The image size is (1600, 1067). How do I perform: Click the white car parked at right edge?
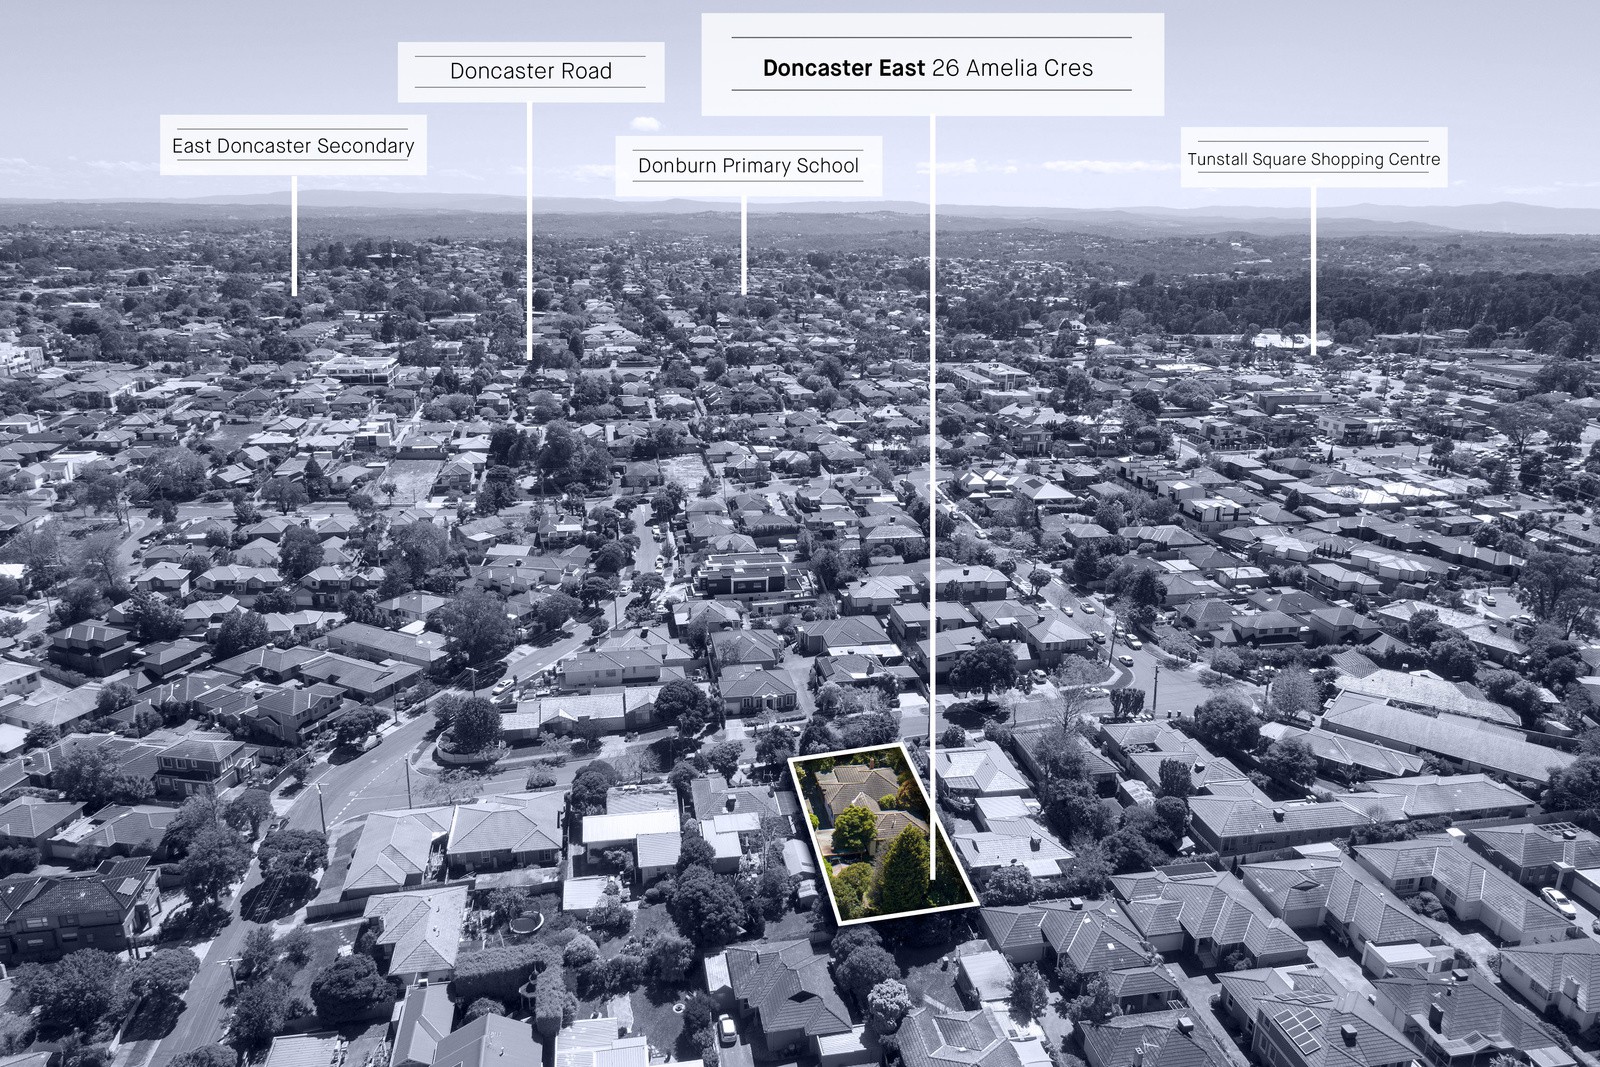[x=1558, y=903]
